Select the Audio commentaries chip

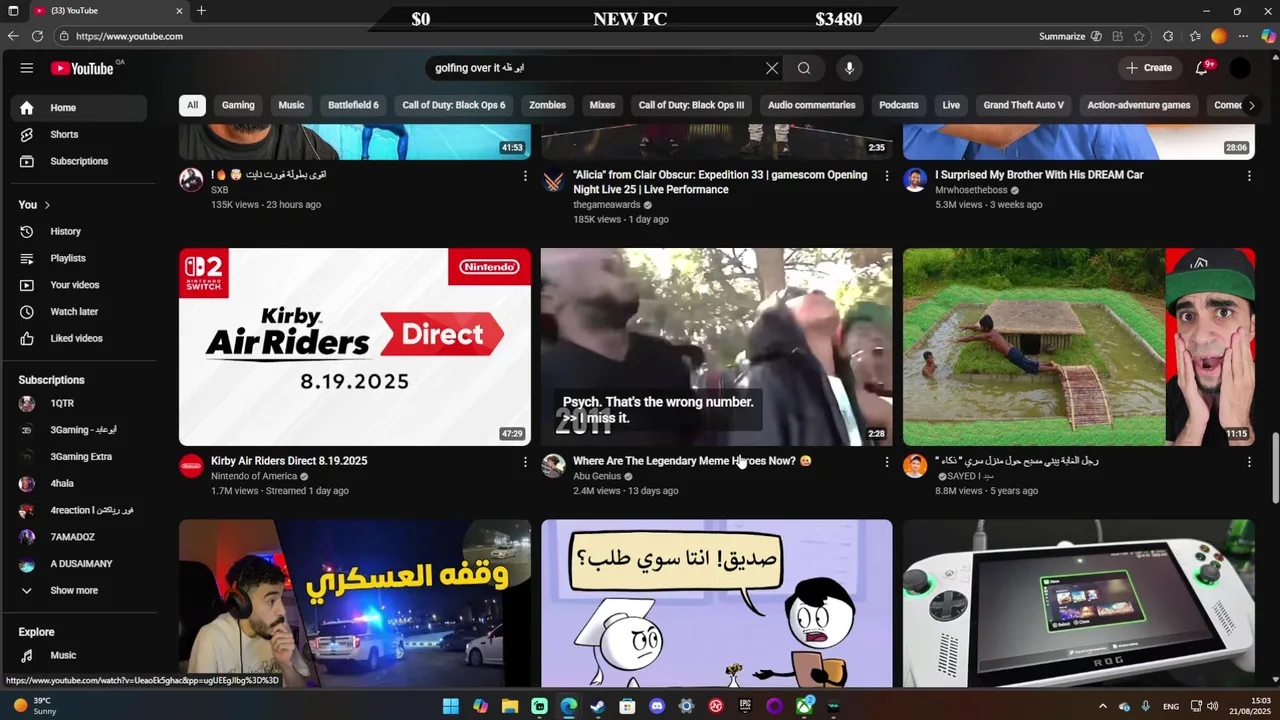[812, 105]
